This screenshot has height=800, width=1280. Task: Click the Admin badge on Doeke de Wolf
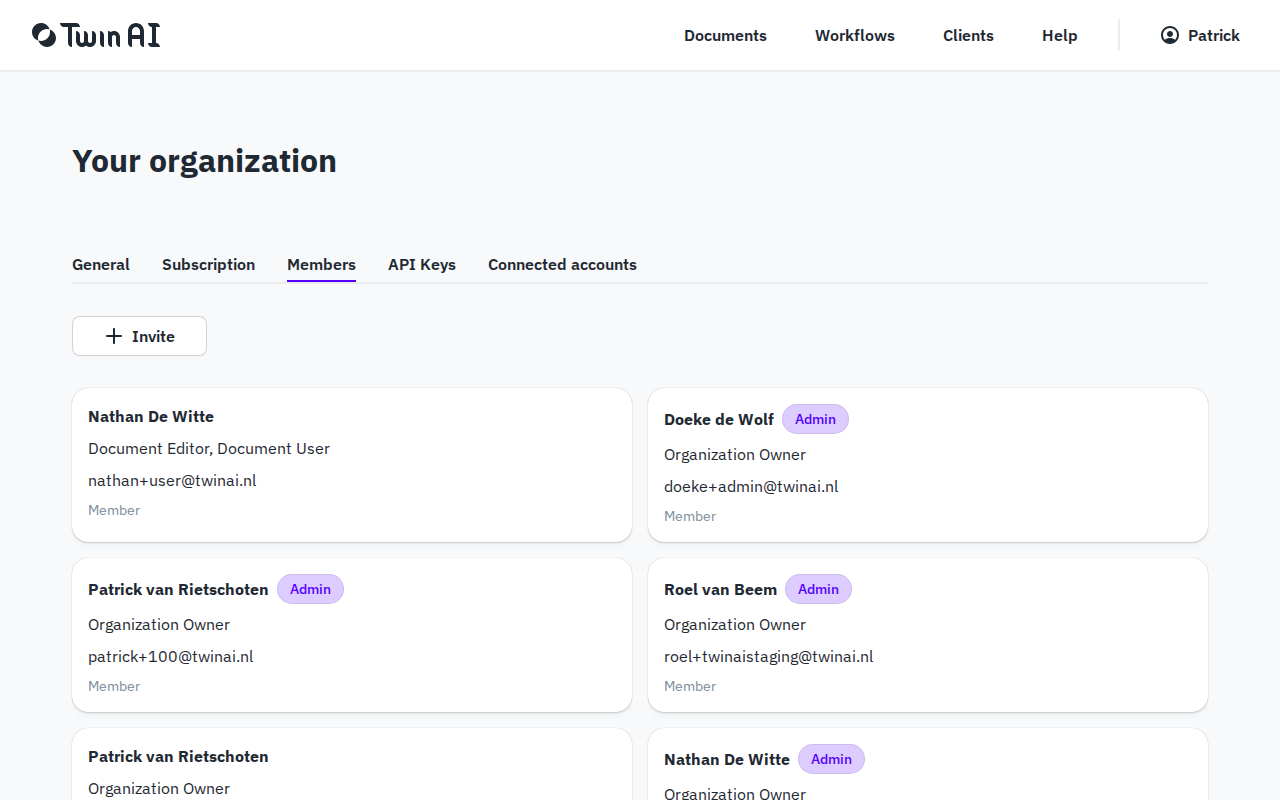click(x=815, y=419)
